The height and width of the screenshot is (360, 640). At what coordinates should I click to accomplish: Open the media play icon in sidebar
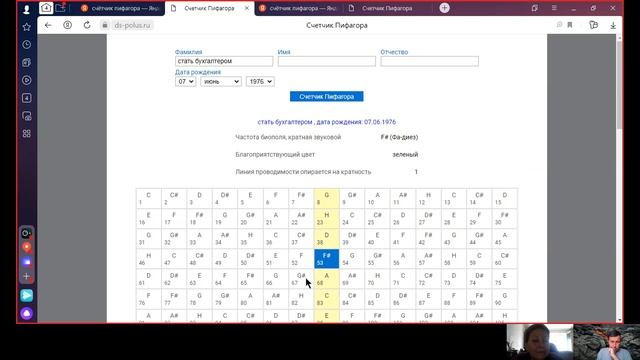coord(27,80)
